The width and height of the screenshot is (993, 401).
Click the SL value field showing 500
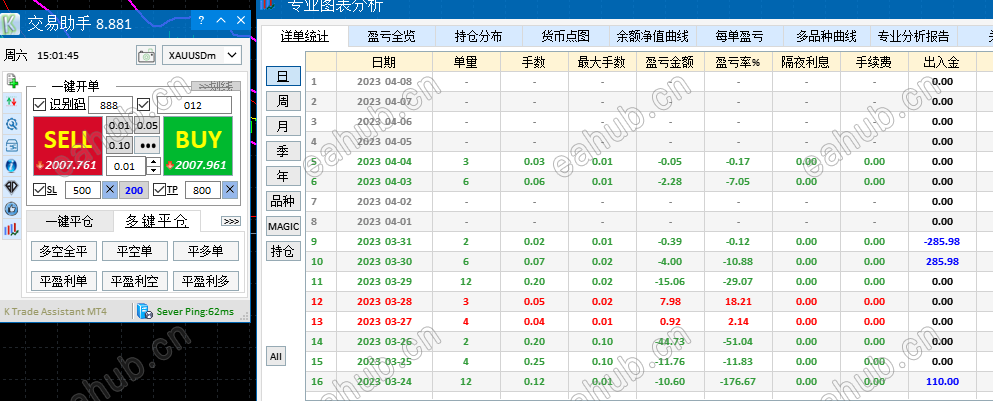[x=82, y=189]
